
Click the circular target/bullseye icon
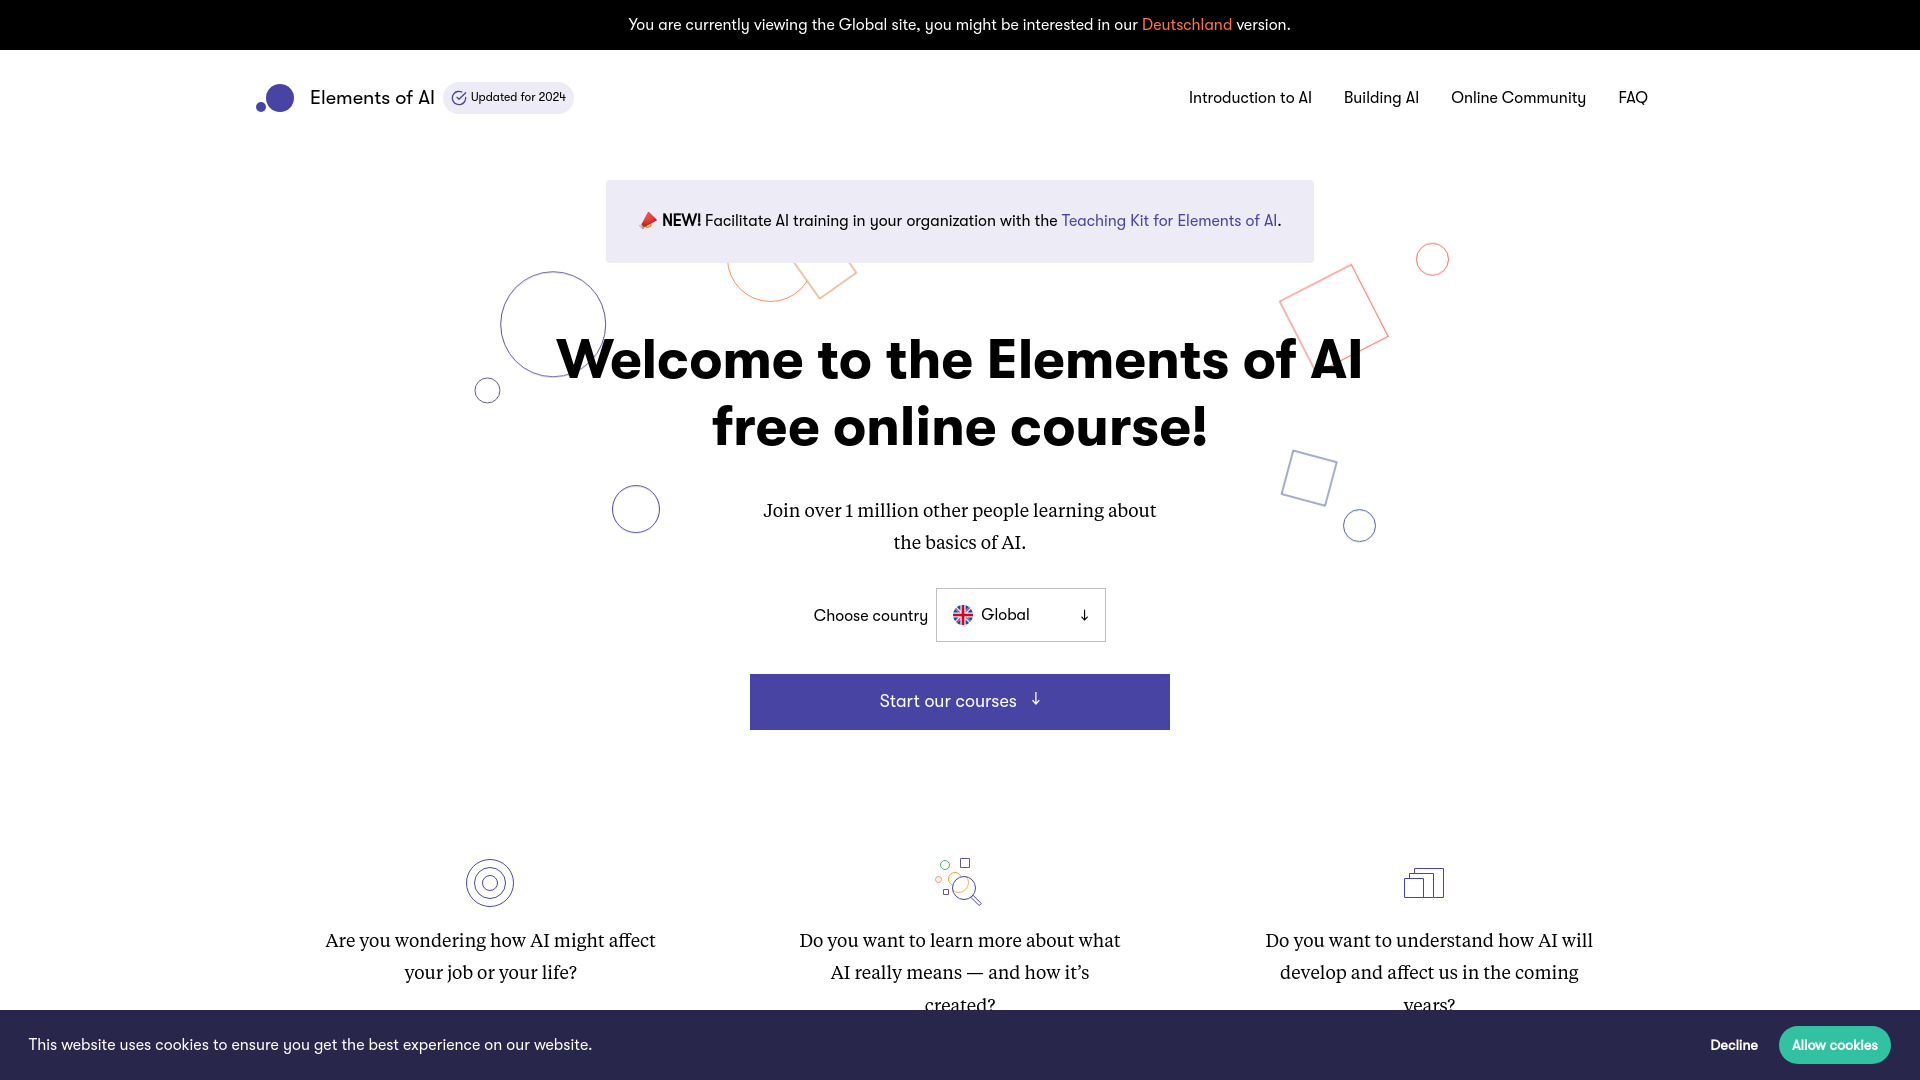pos(489,882)
